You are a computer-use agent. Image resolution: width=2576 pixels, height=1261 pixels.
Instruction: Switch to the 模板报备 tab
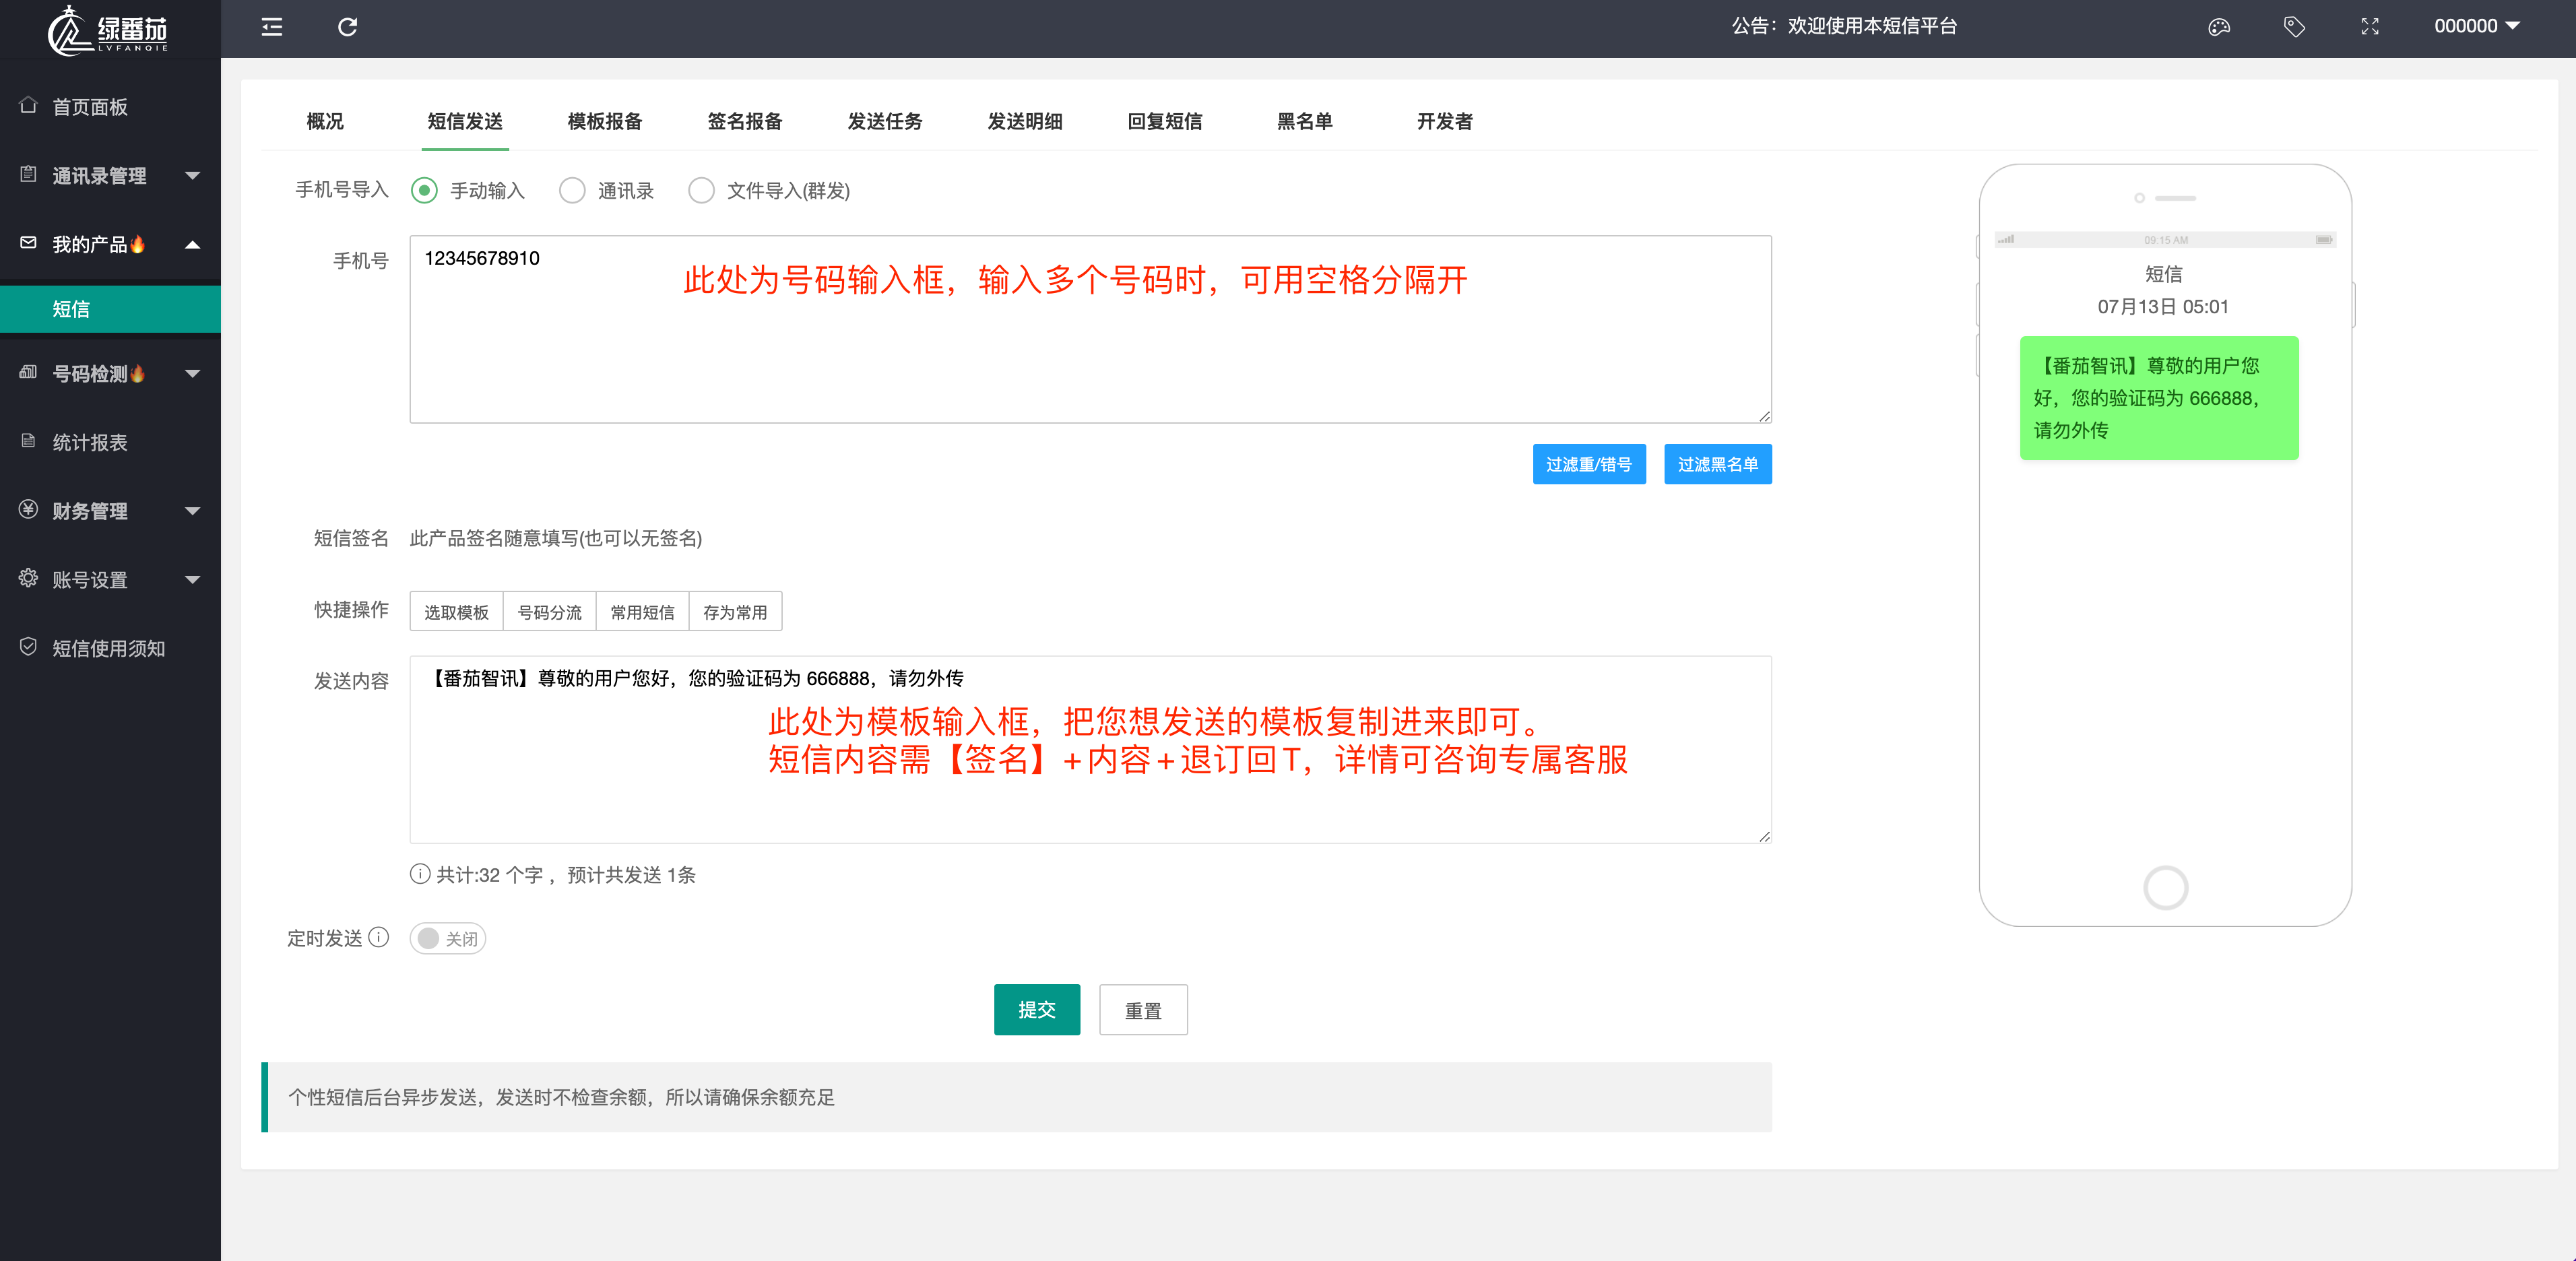point(604,121)
